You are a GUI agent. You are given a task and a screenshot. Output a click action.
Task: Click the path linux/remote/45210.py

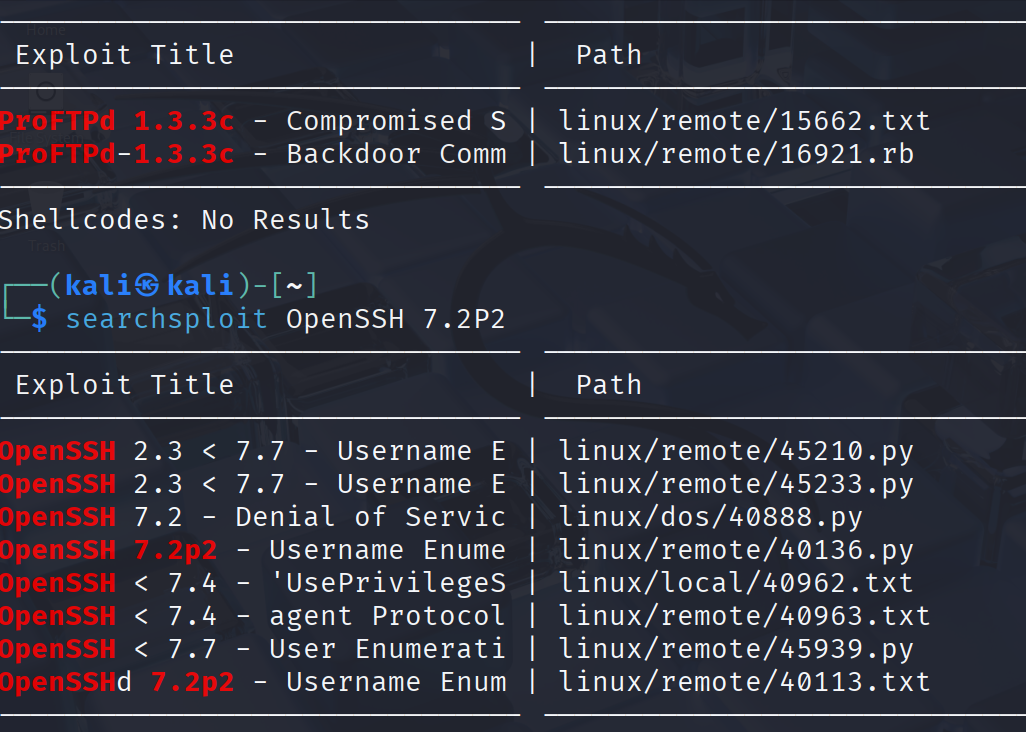736,451
